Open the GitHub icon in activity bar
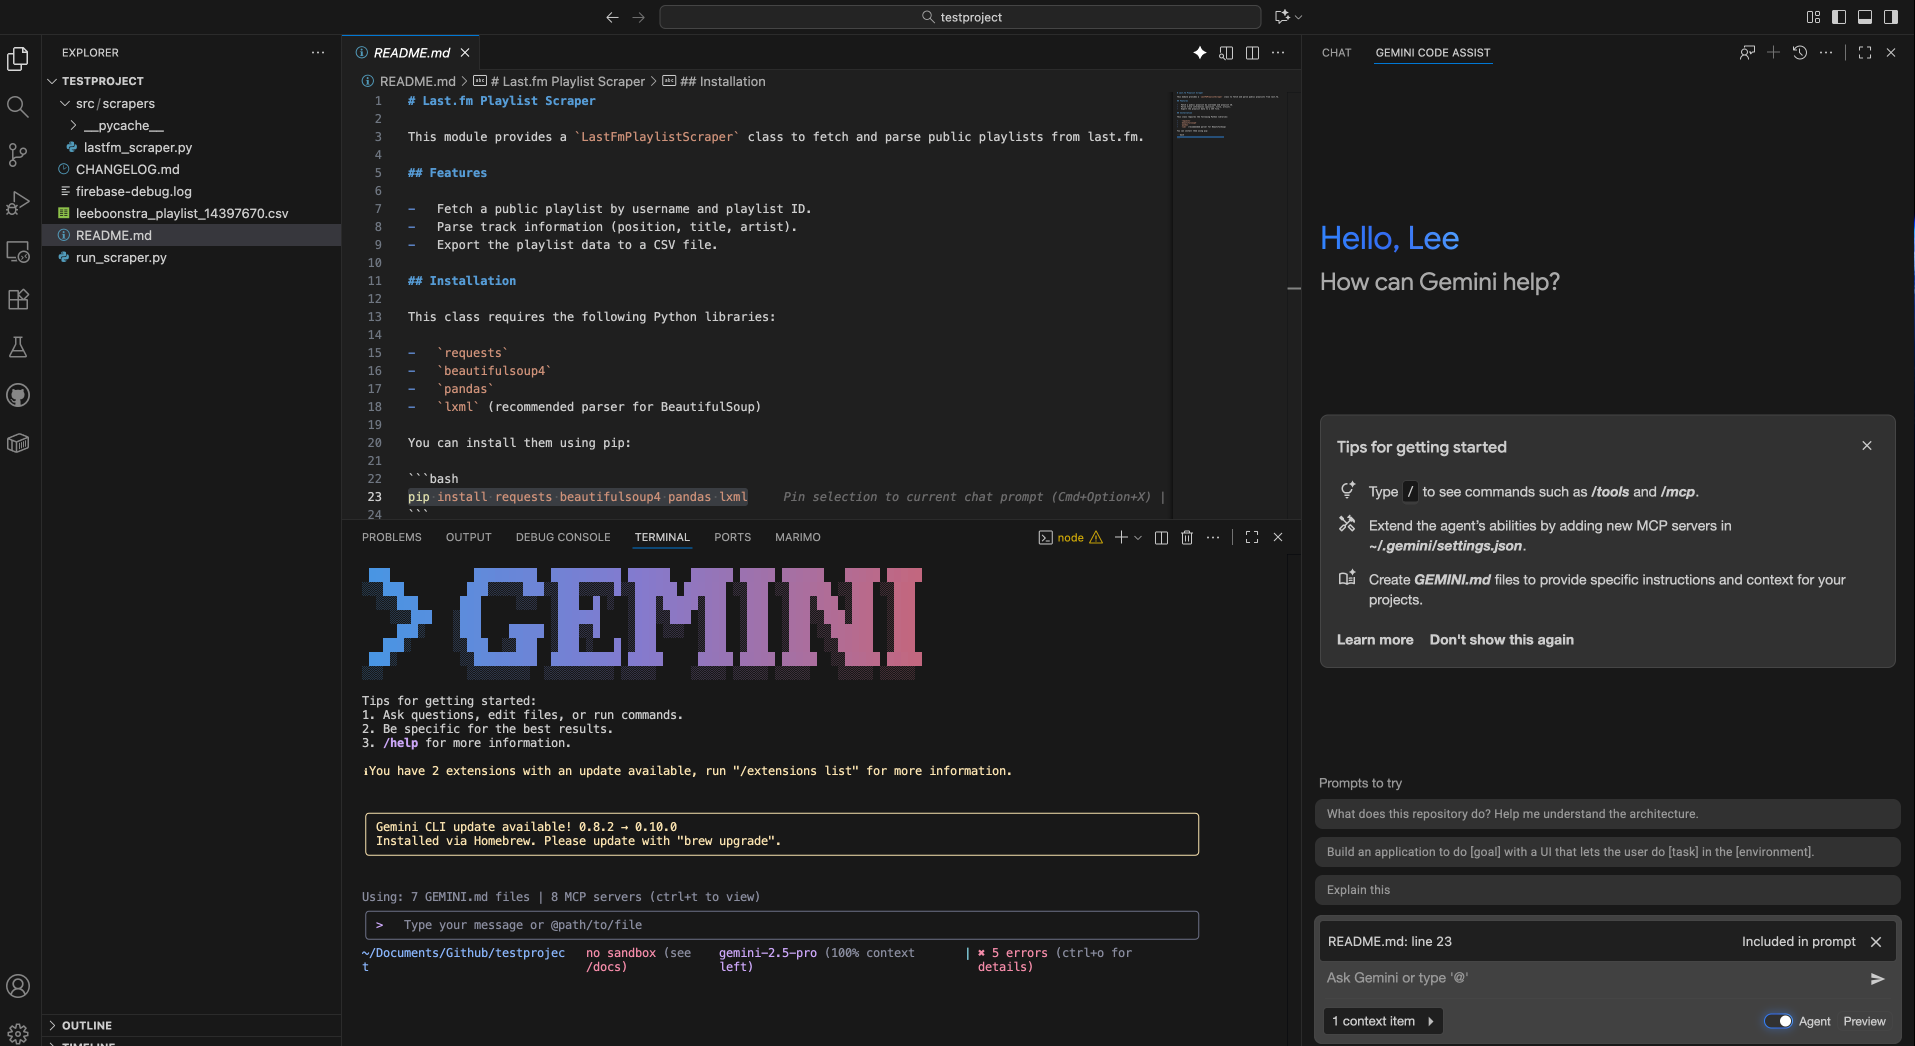Image resolution: width=1915 pixels, height=1046 pixels. [x=17, y=395]
